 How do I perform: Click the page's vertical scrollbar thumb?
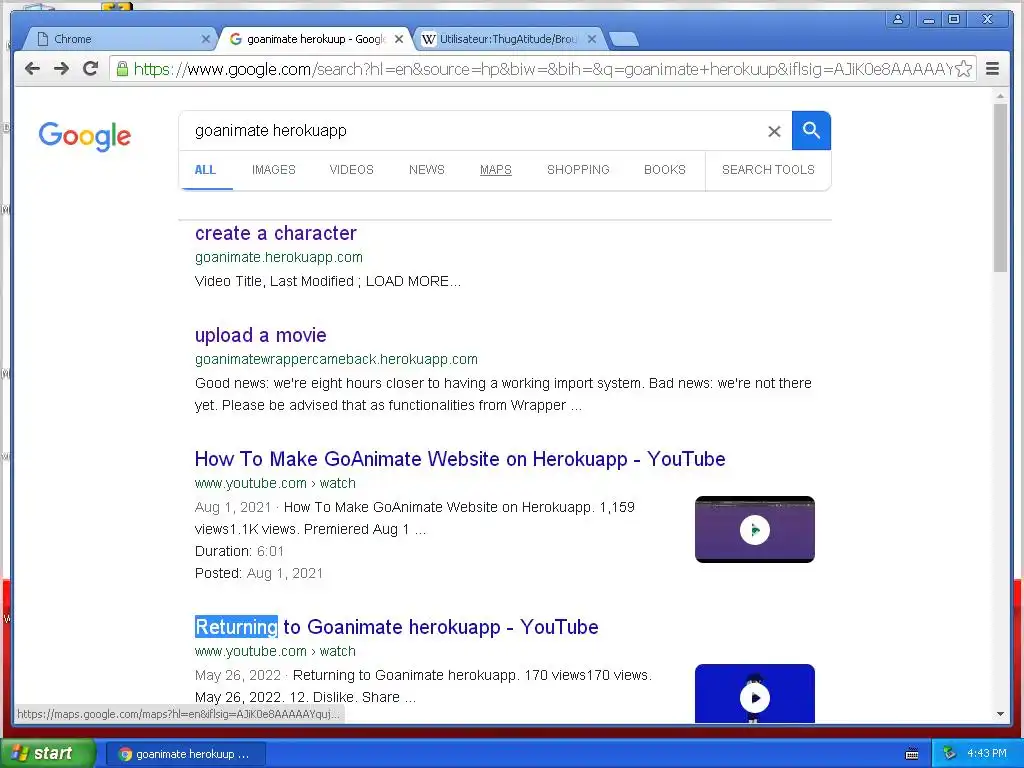1000,187
